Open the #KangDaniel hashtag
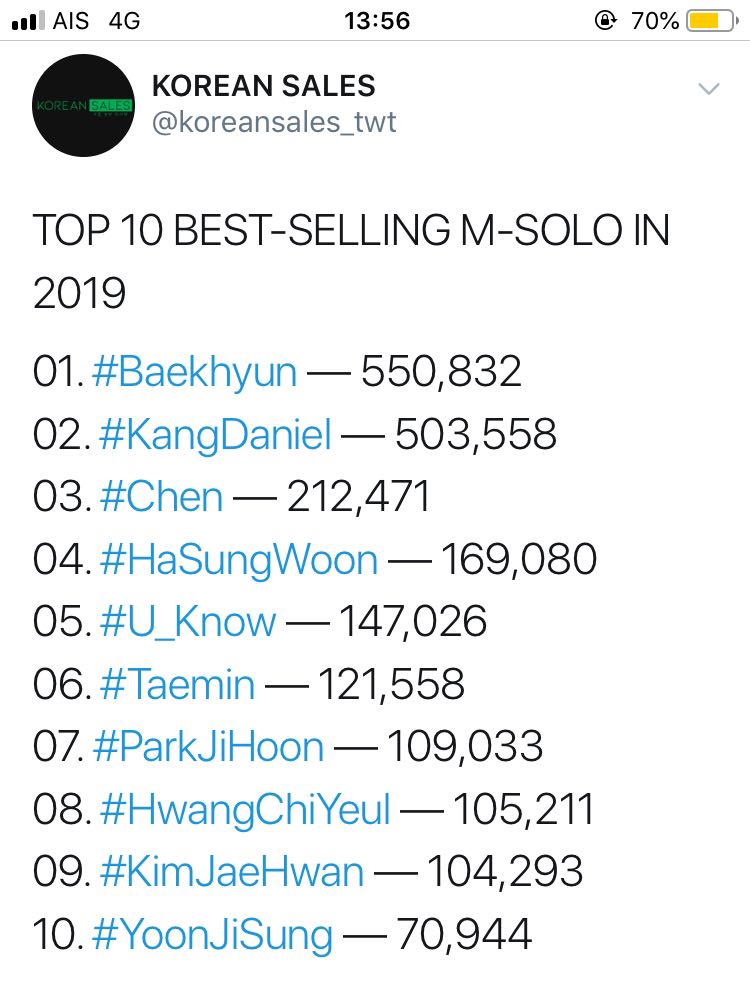This screenshot has height=1003, width=750. click(216, 434)
